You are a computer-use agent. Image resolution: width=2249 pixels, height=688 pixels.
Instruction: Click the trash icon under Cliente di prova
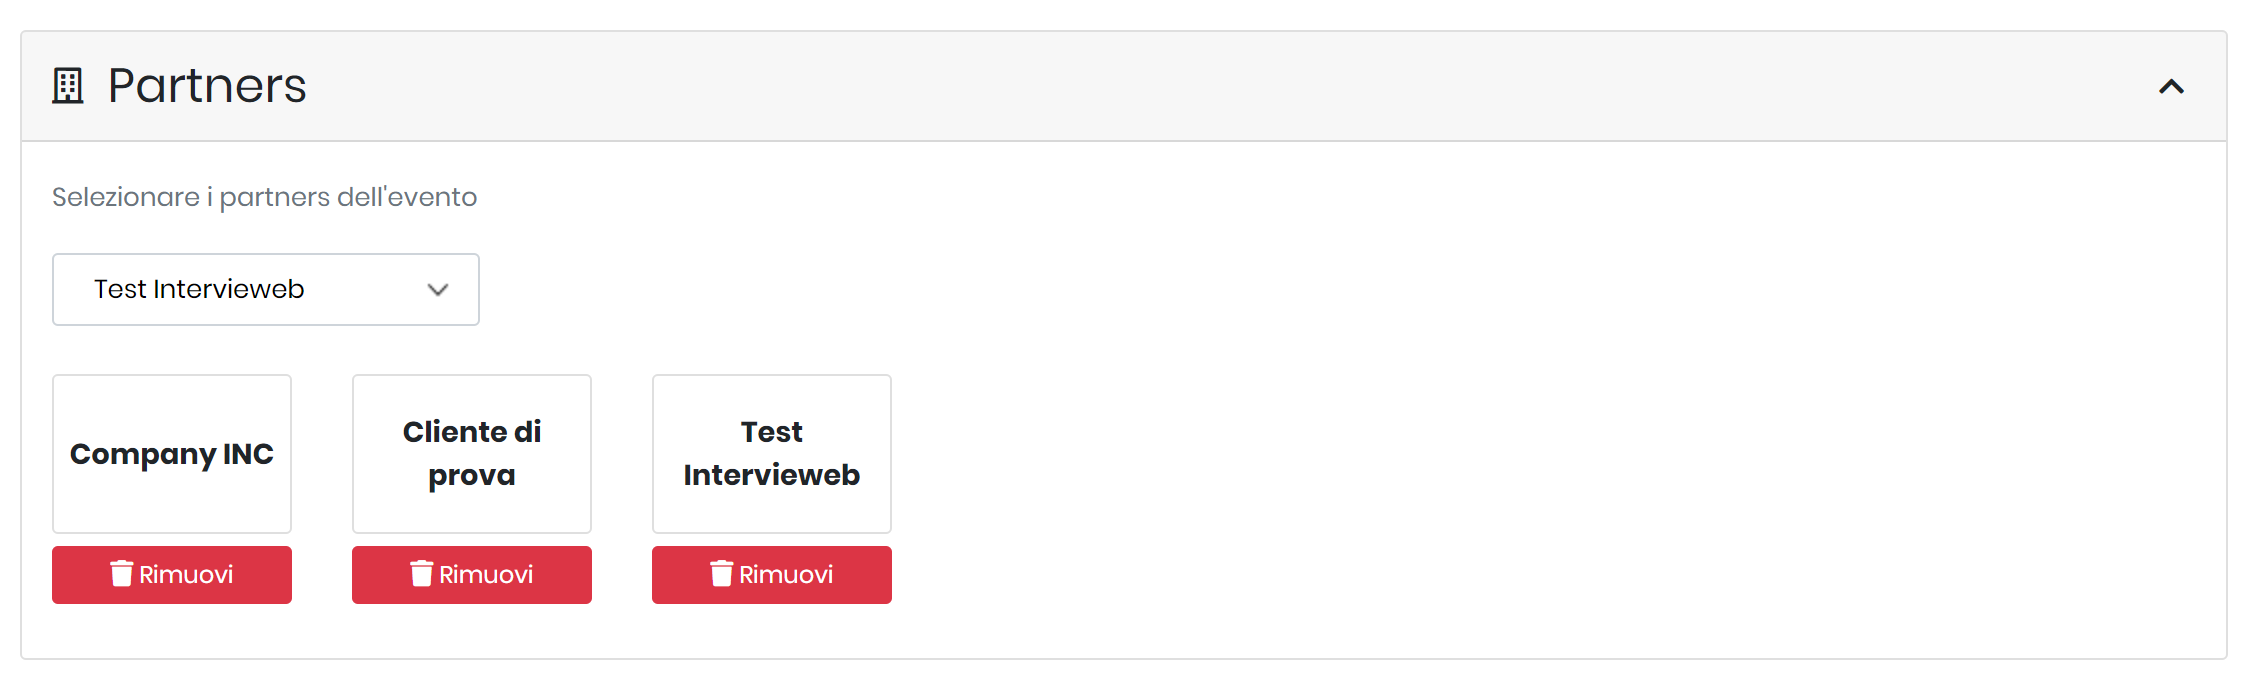coord(422,573)
